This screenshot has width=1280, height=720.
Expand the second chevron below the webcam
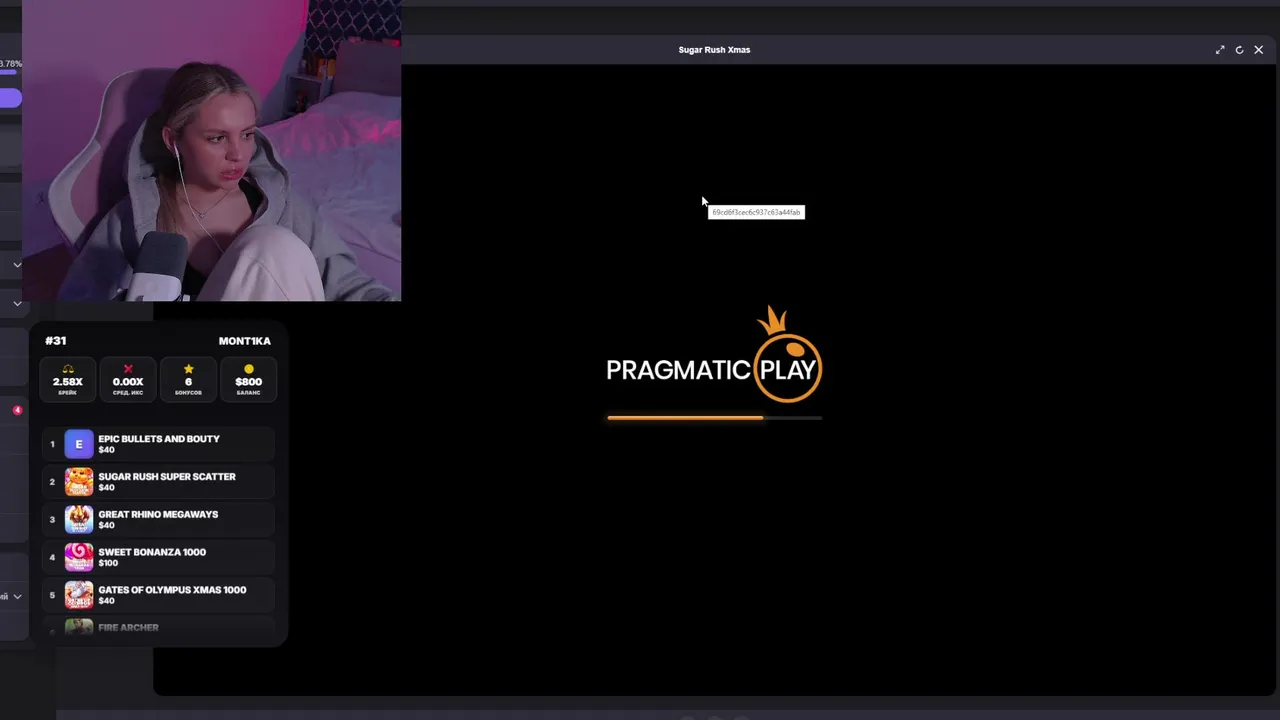tap(17, 303)
